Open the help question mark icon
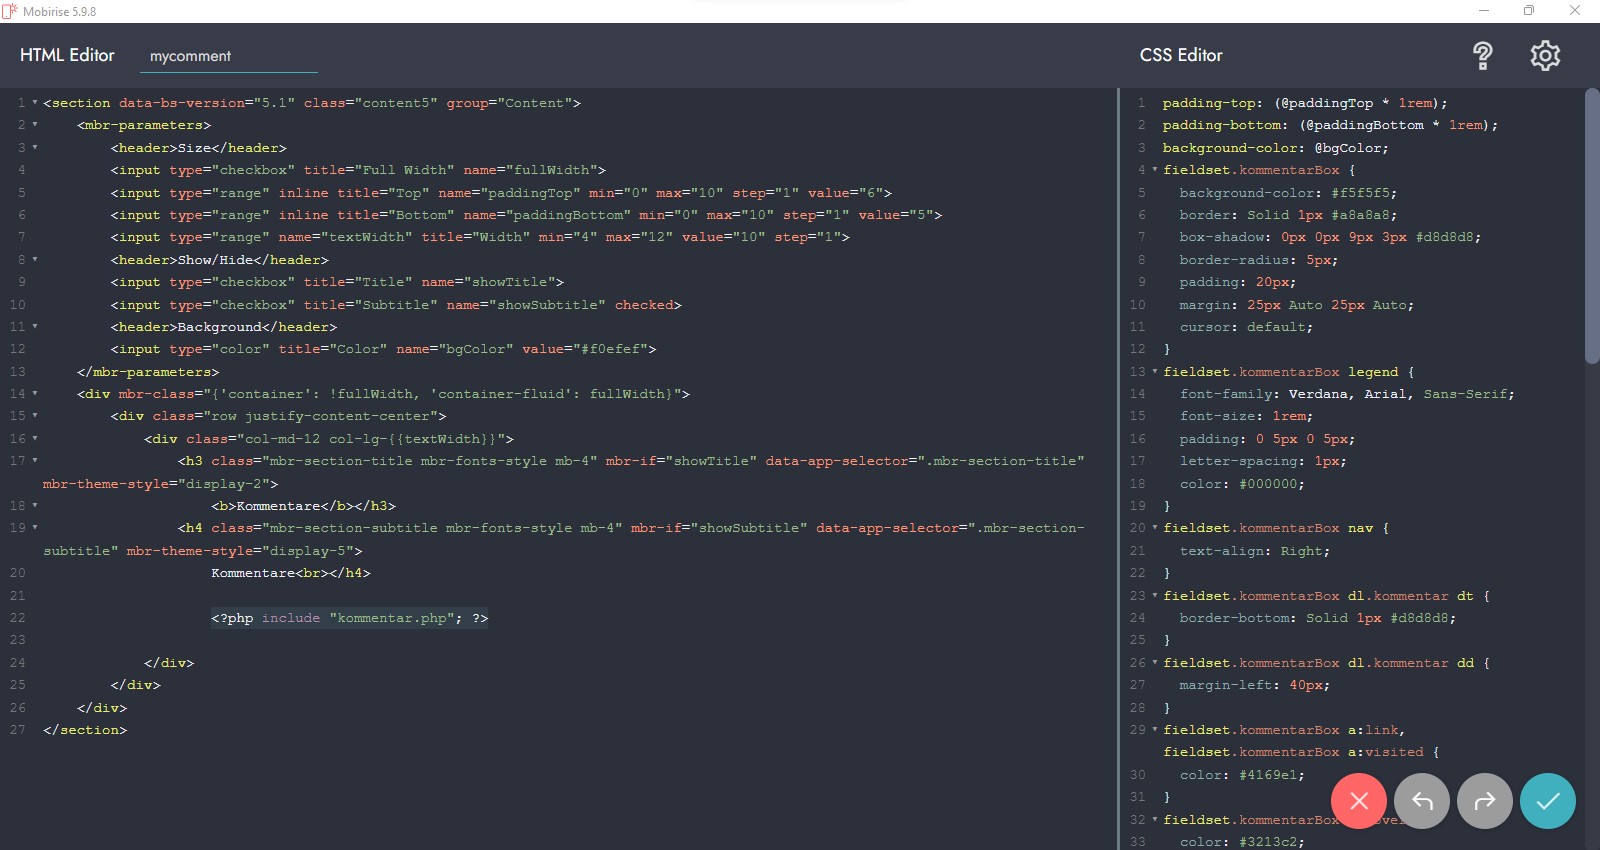 [x=1482, y=56]
